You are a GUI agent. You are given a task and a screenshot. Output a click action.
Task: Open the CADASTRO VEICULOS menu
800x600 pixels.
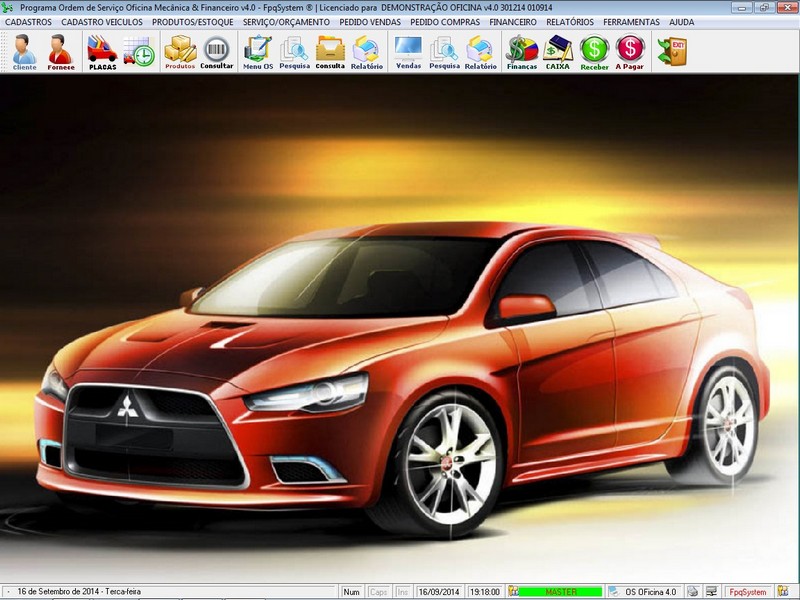click(x=102, y=22)
